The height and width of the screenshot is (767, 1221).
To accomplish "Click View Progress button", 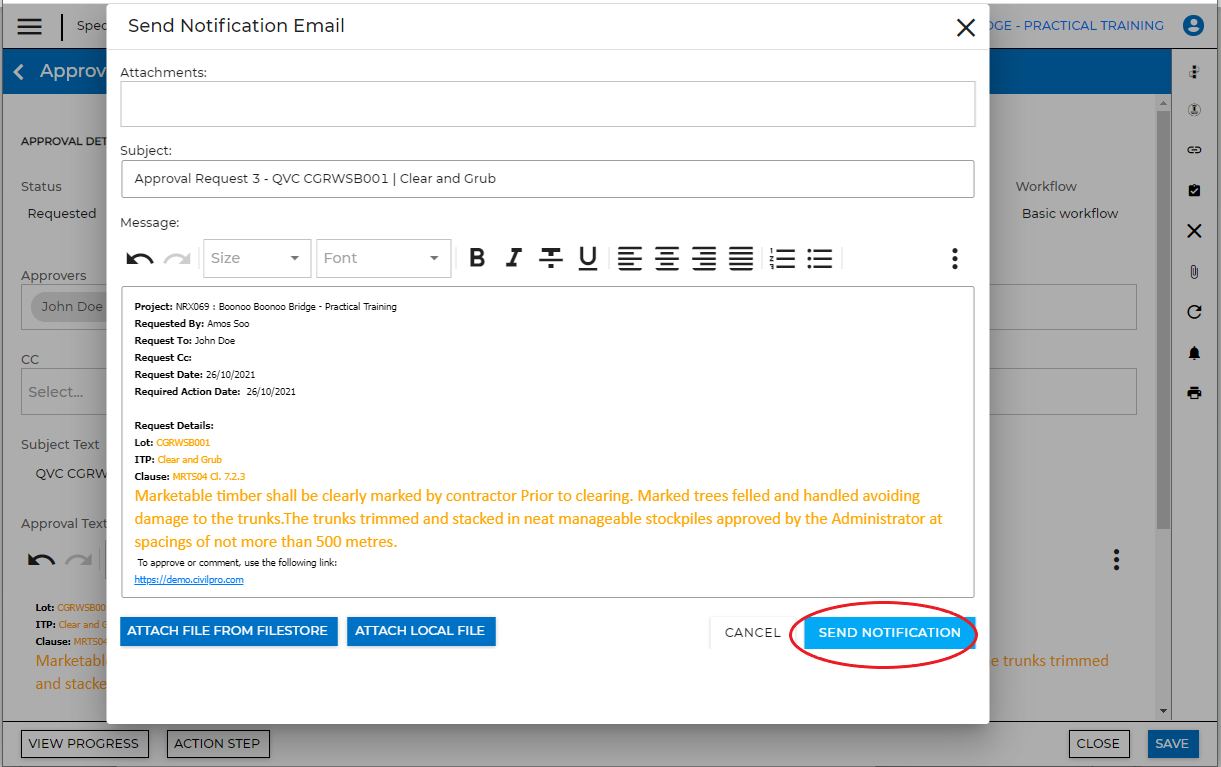I will tap(84, 744).
